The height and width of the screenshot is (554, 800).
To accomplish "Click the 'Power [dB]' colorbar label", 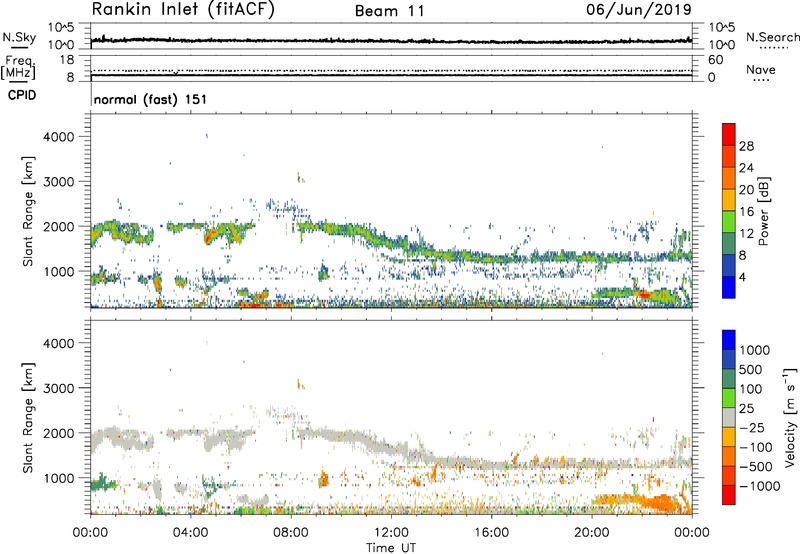I will click(x=763, y=211).
